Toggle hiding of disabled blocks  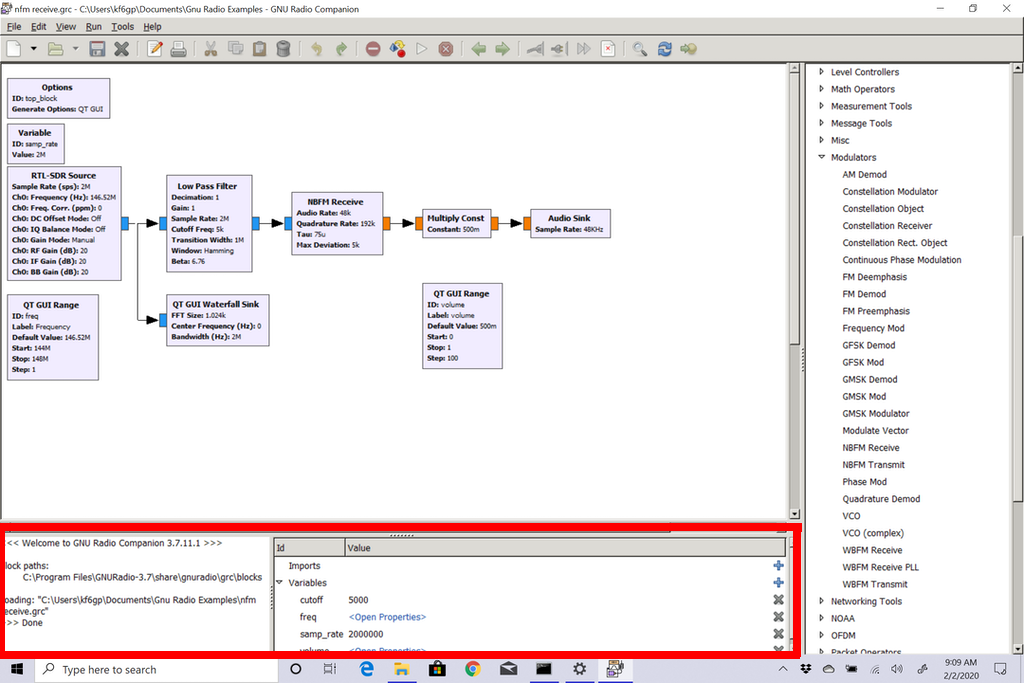[608, 49]
